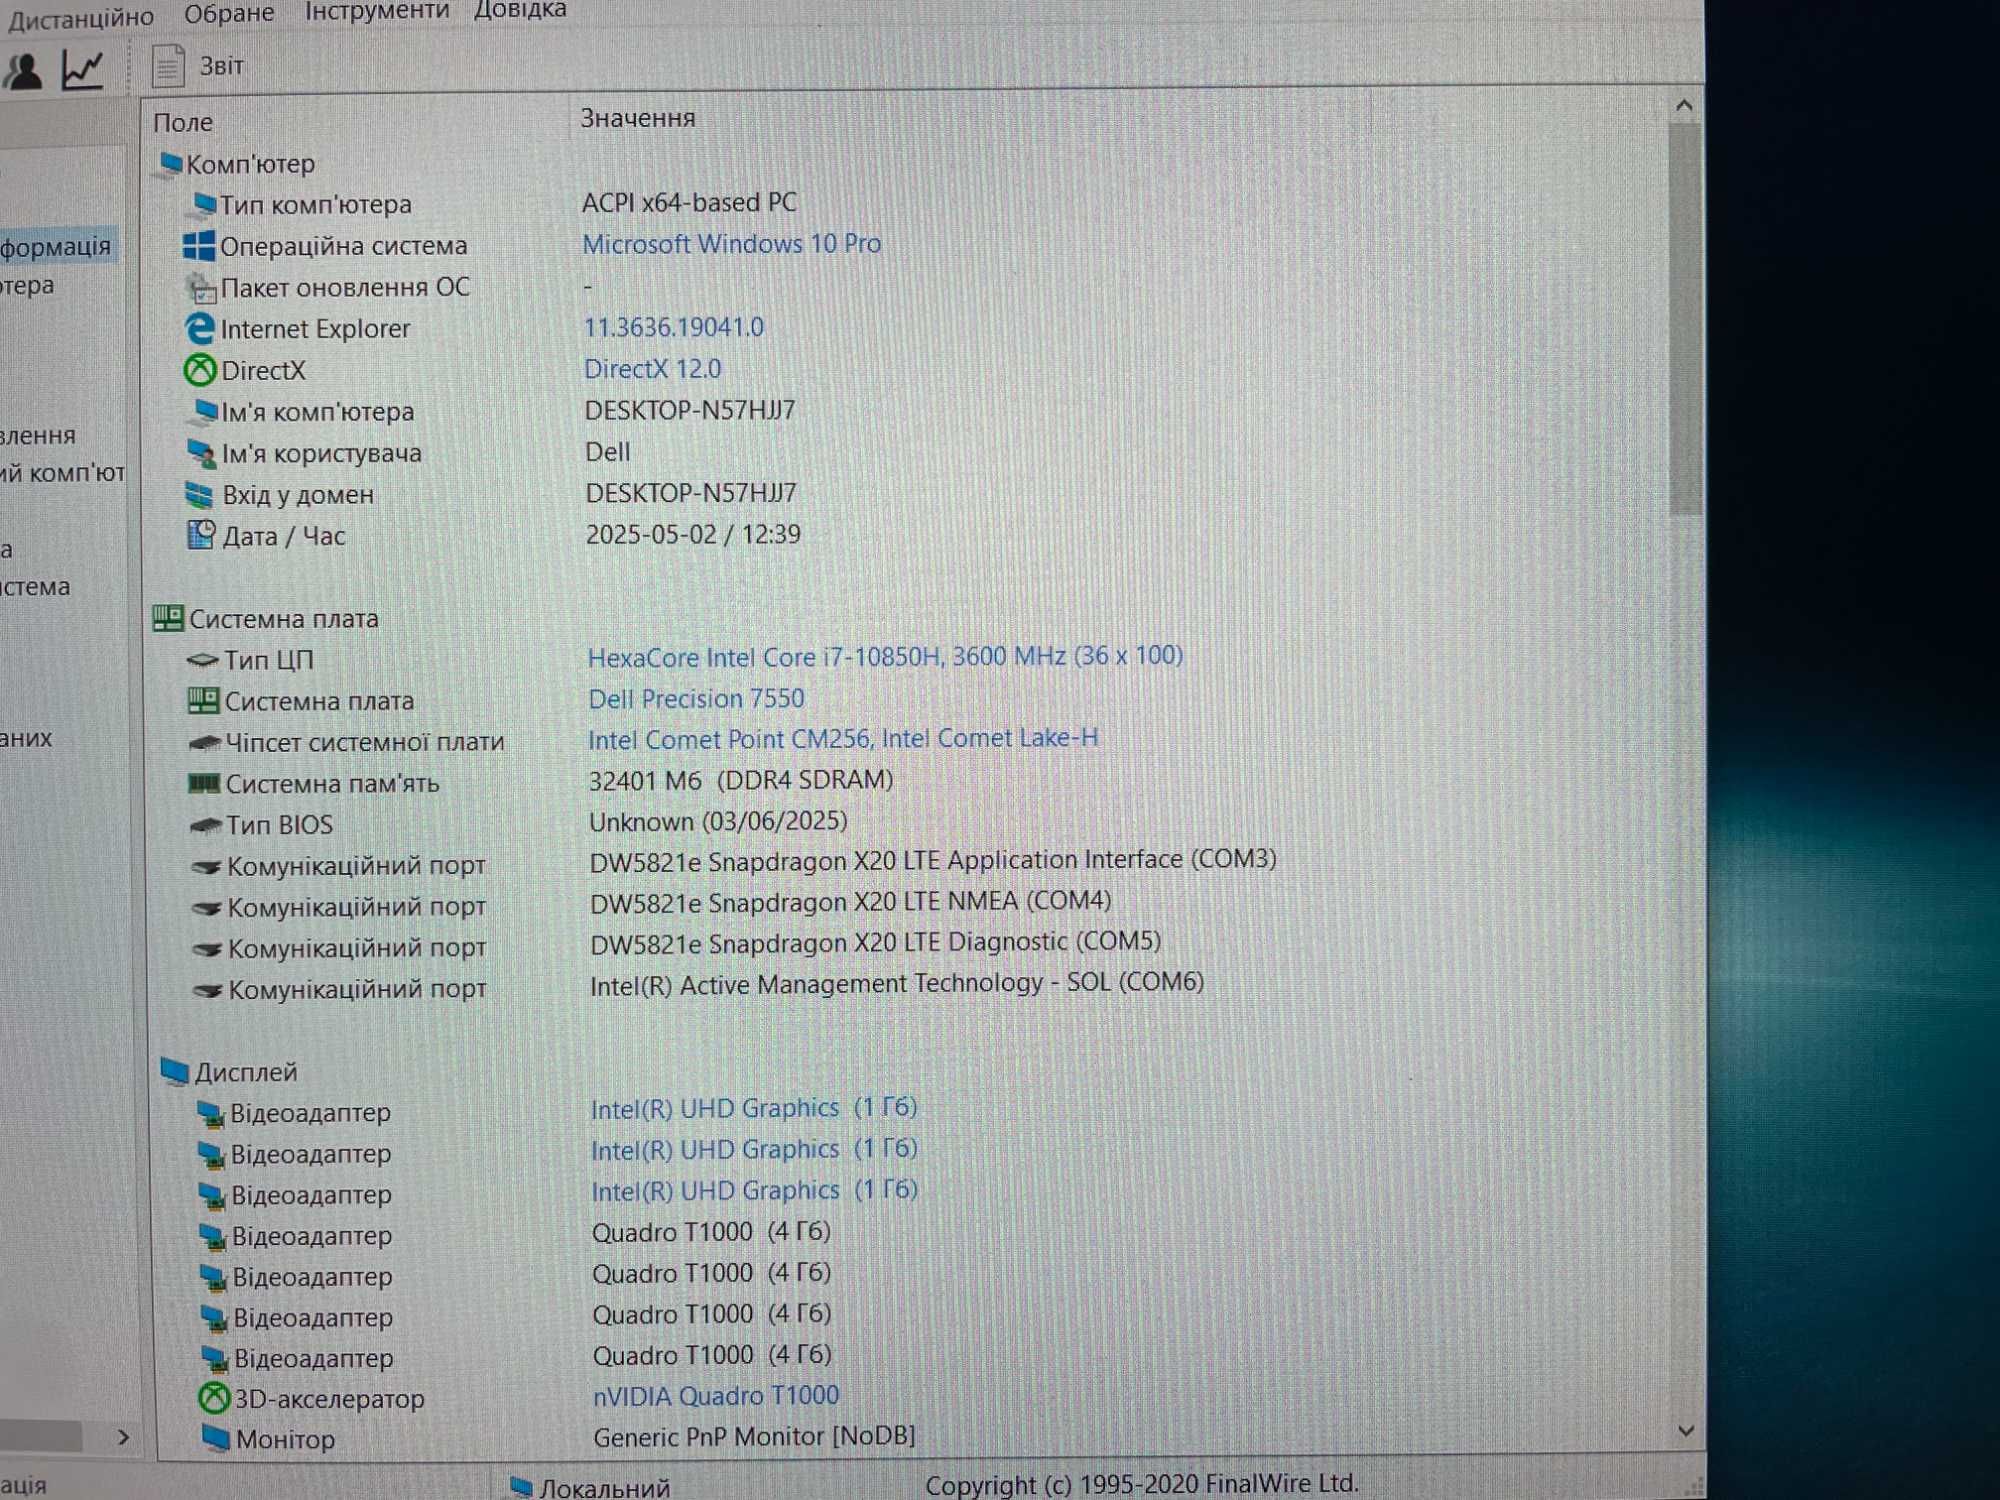The image size is (2000, 1500).
Task: Open the nVIDIA Quadro T1000 link
Action: (x=716, y=1395)
